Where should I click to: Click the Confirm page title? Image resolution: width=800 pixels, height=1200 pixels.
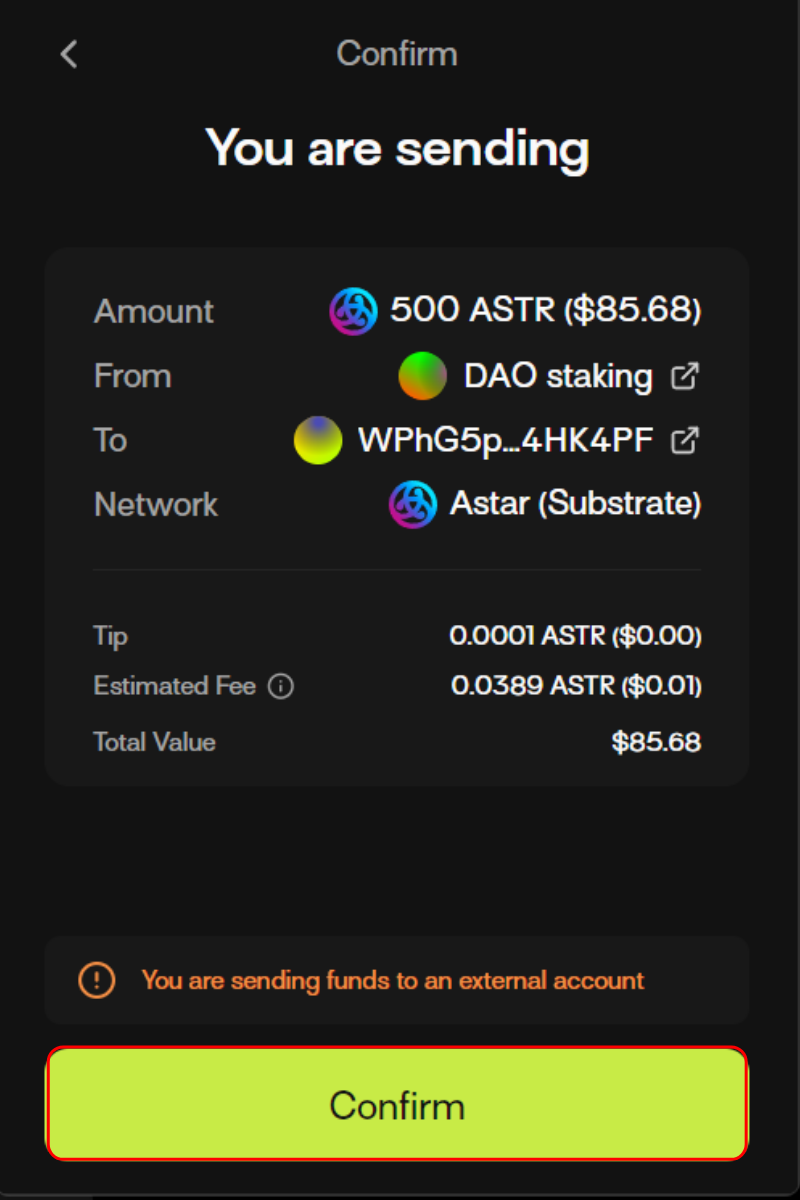coord(397,54)
